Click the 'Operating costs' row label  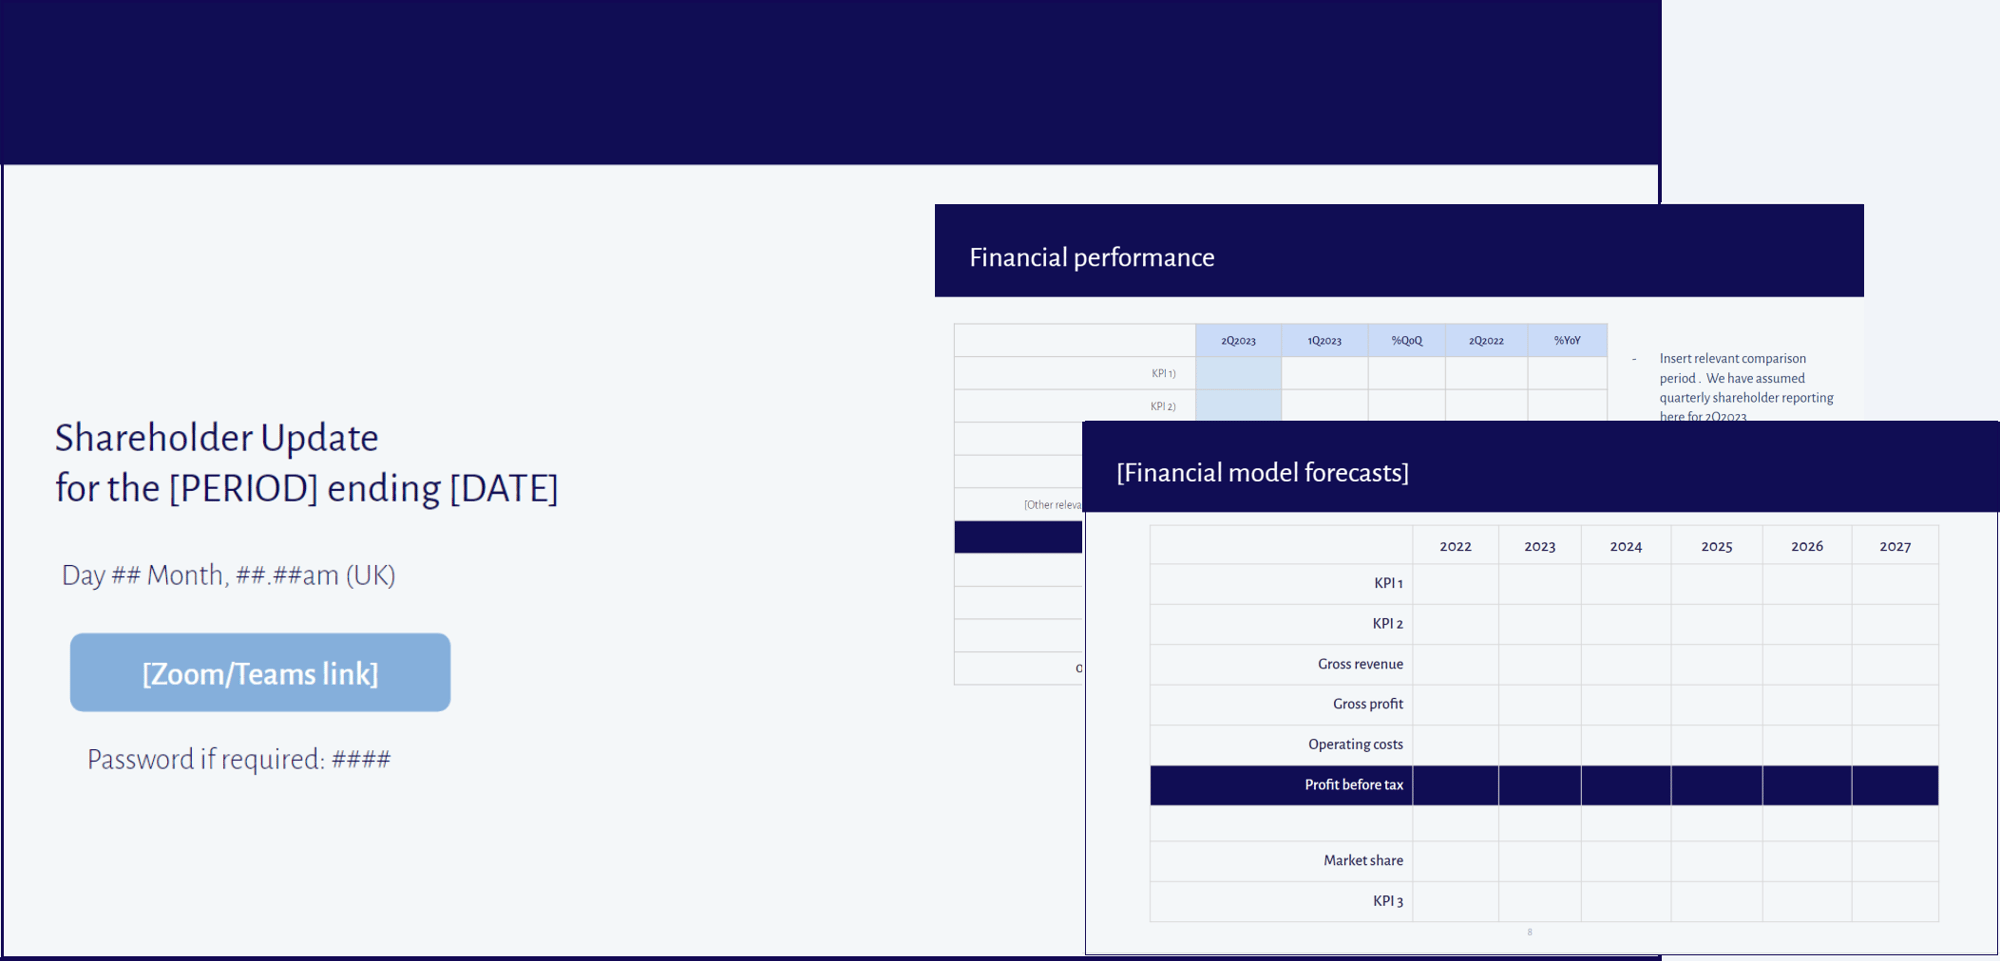point(1355,744)
